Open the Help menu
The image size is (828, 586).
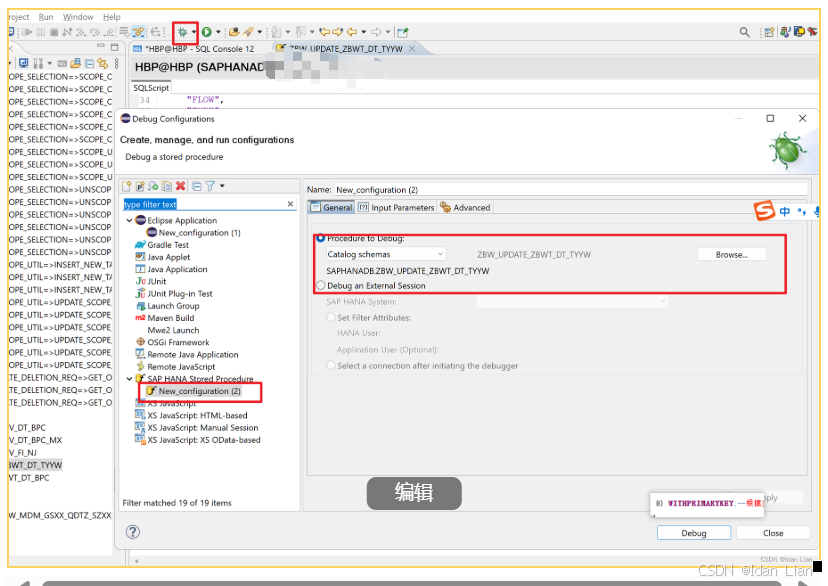(x=111, y=17)
